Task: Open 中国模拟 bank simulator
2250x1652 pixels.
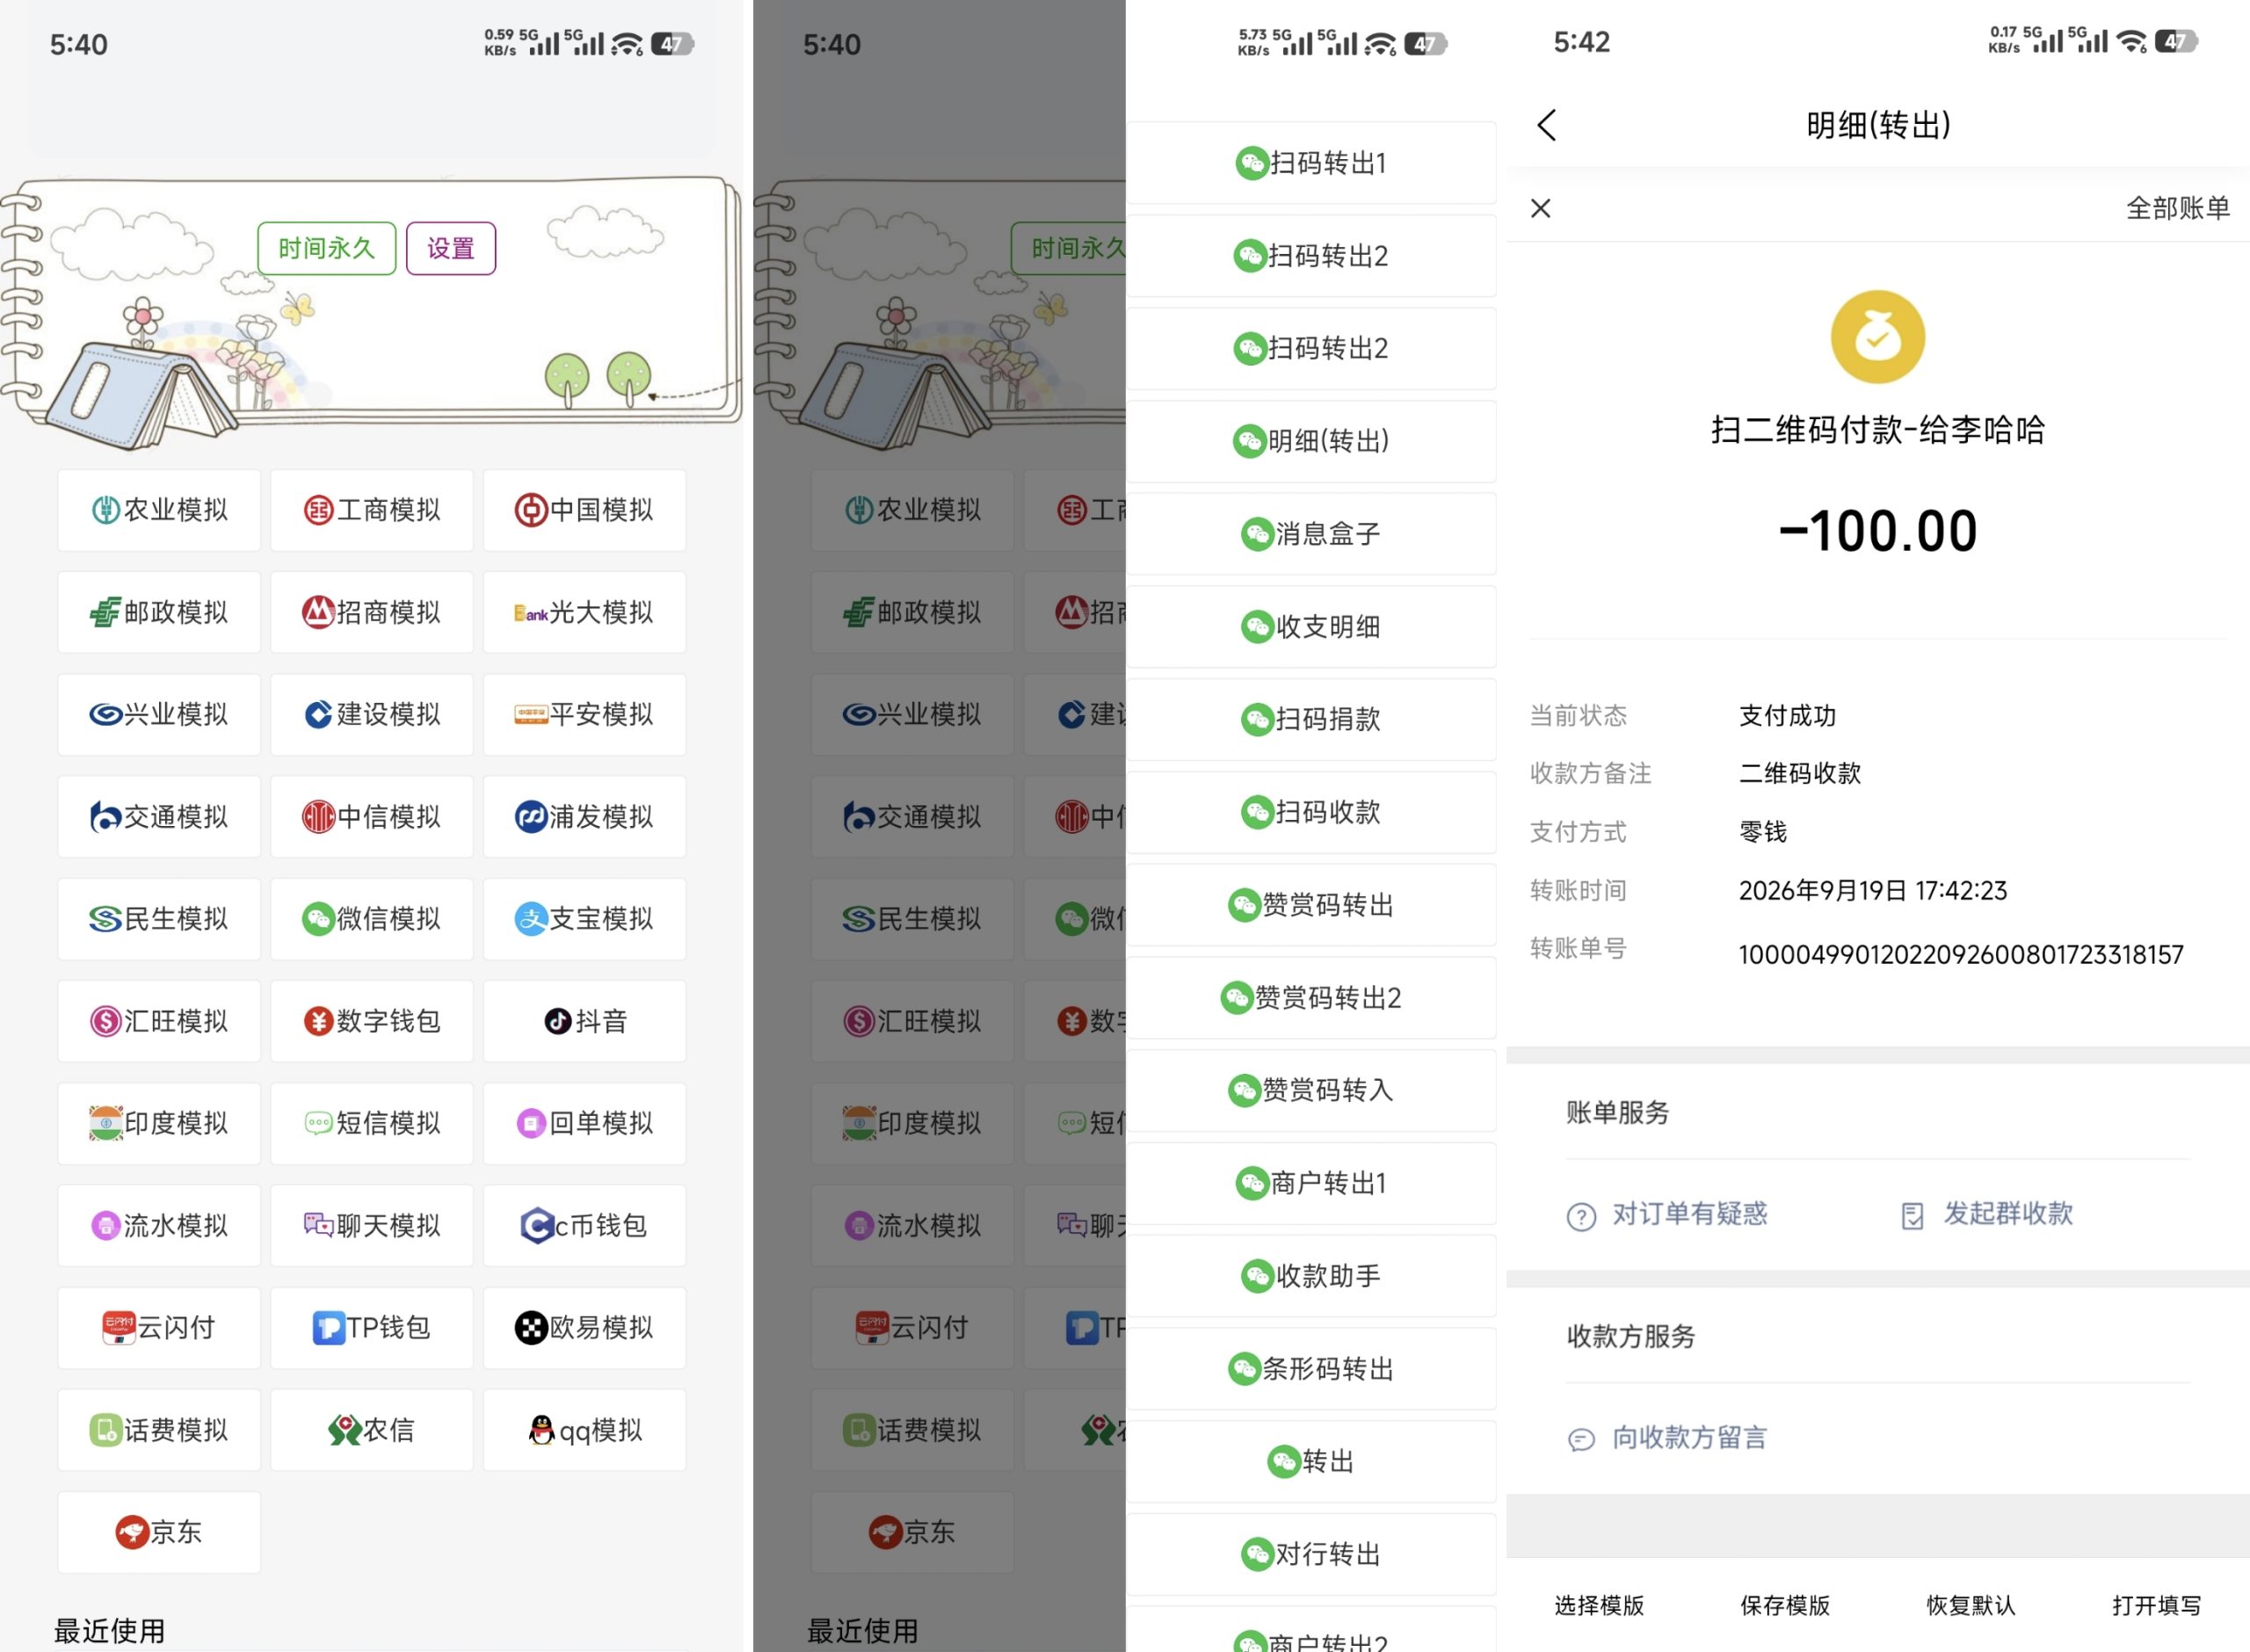Action: pos(585,510)
